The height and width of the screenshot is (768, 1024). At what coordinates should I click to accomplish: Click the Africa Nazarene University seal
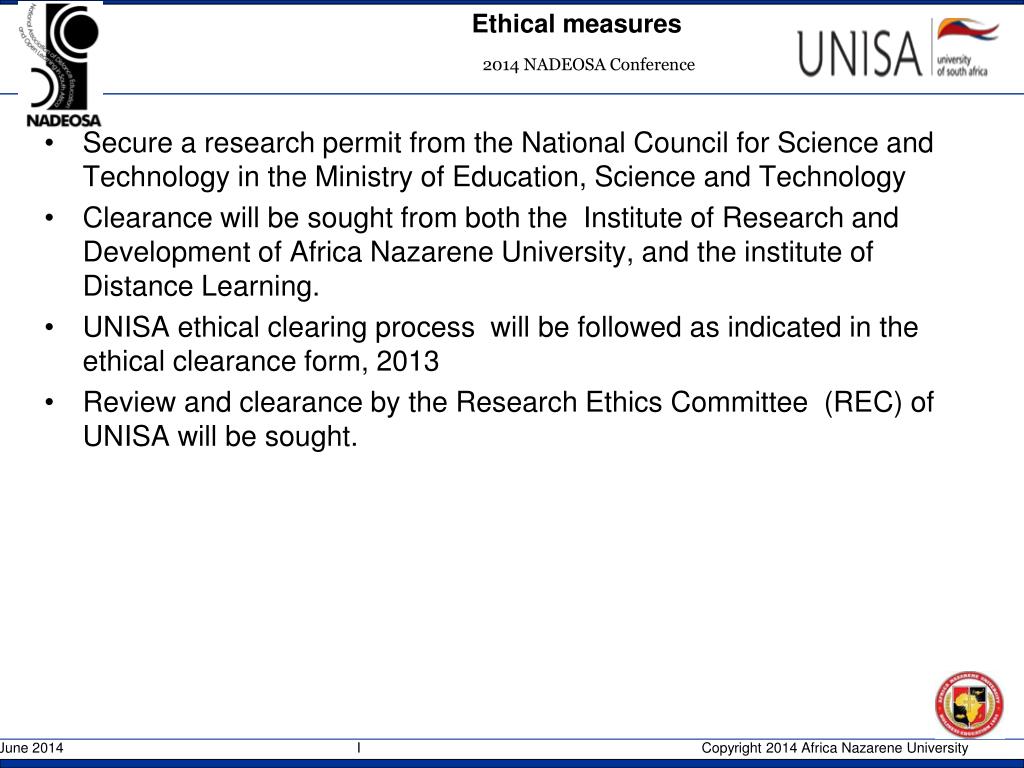tap(969, 705)
